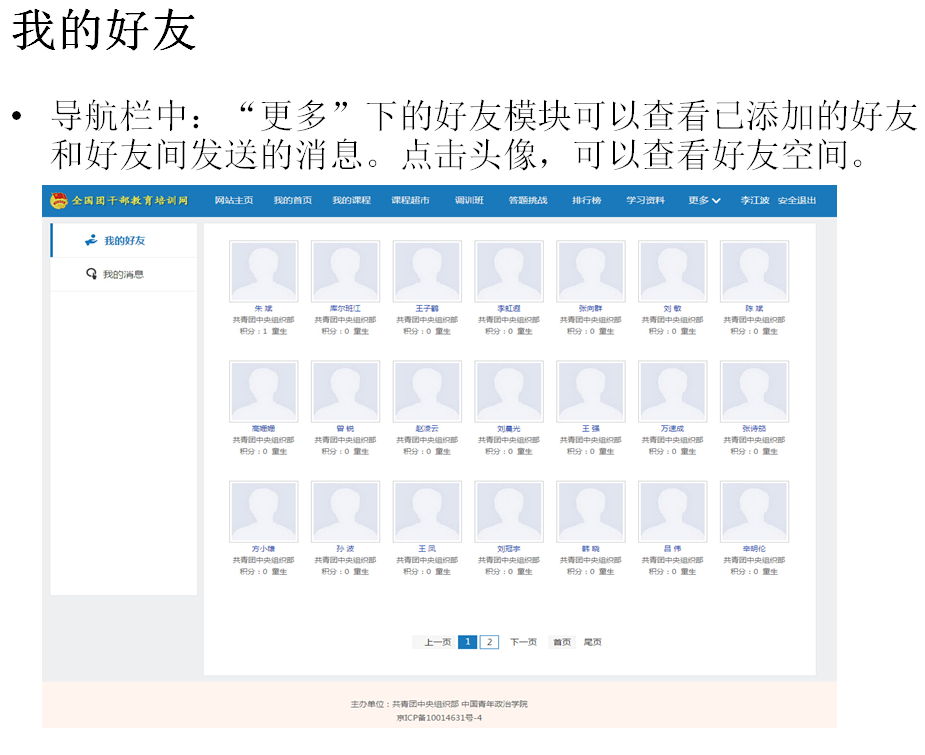Select 排行榜 in the top navigation
Screen dimensions: 925x755
click(587, 201)
